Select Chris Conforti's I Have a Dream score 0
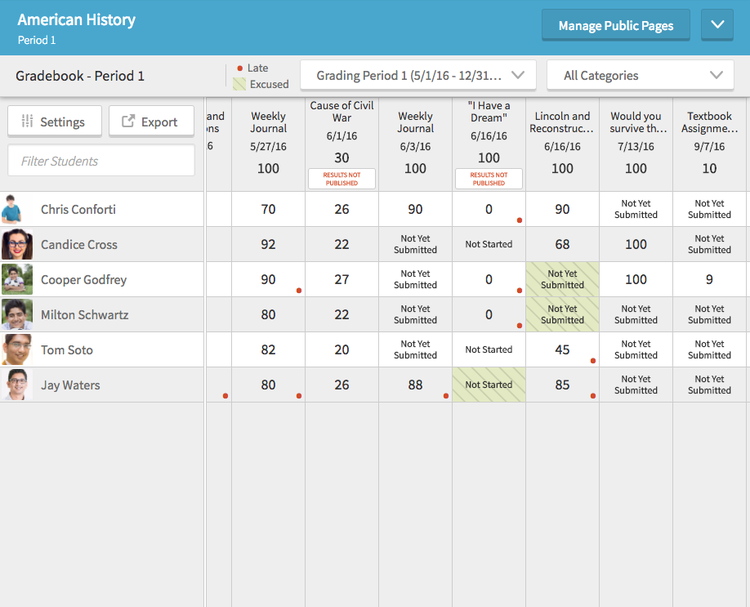 pos(489,209)
